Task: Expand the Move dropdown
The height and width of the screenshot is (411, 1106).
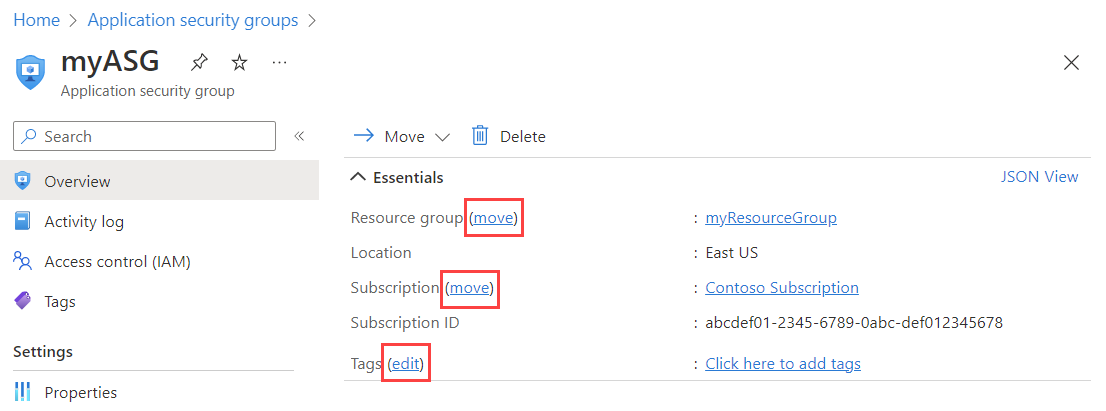Action: (442, 137)
